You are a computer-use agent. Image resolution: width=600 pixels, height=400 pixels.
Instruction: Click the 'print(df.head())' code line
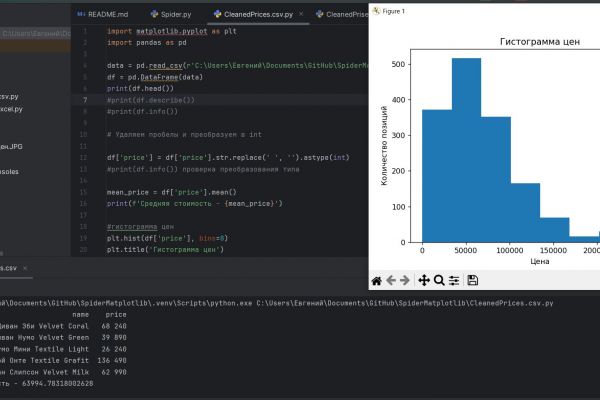[x=140, y=88]
